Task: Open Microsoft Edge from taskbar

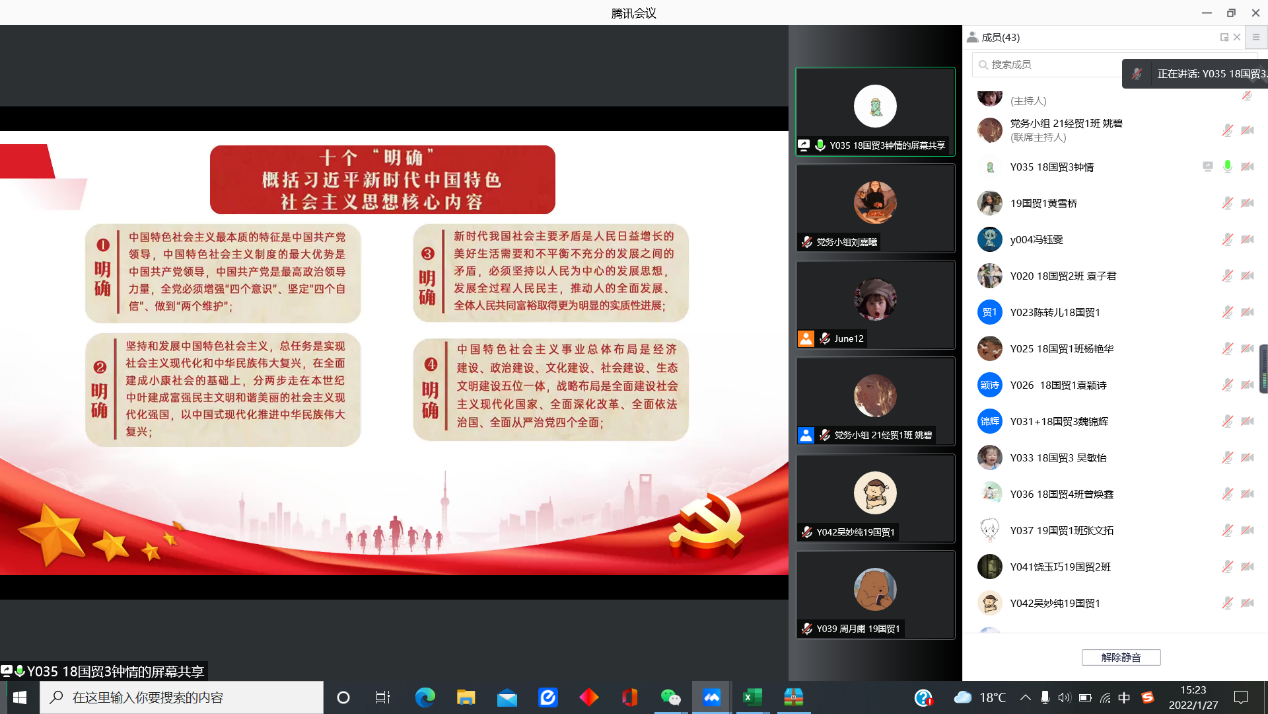Action: pos(425,697)
